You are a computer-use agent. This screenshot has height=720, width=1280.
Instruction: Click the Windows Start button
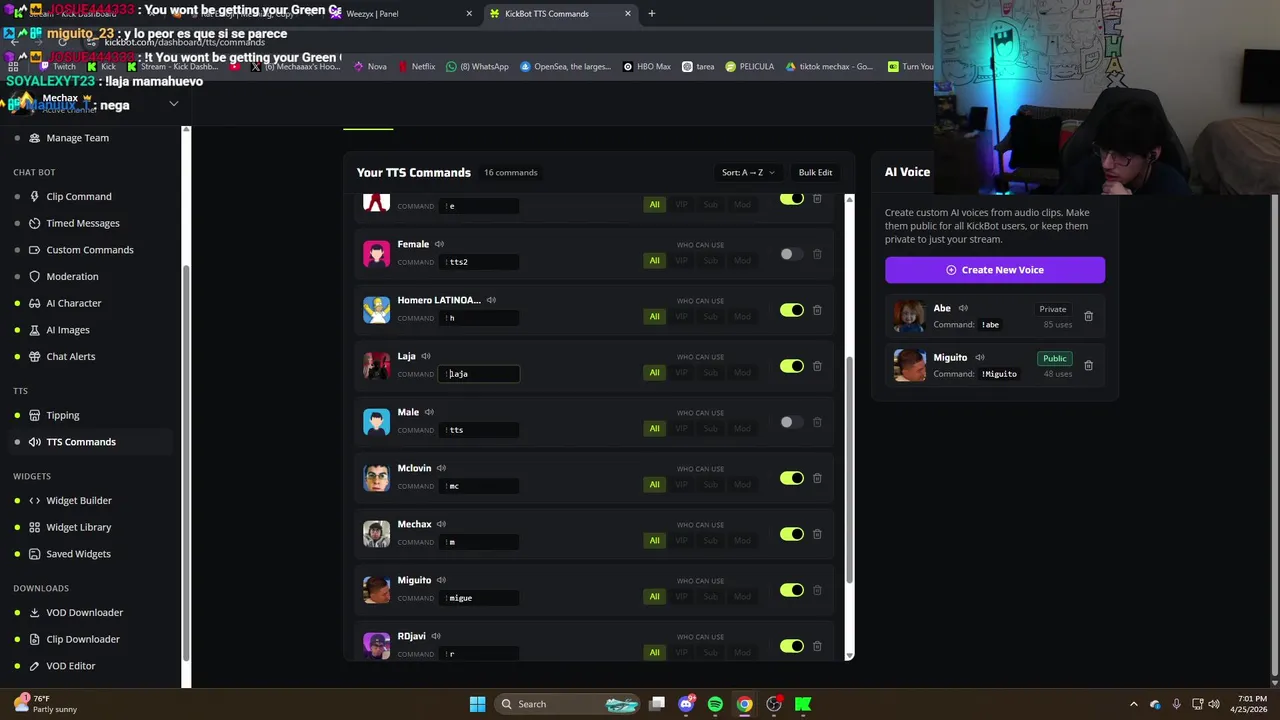477,704
